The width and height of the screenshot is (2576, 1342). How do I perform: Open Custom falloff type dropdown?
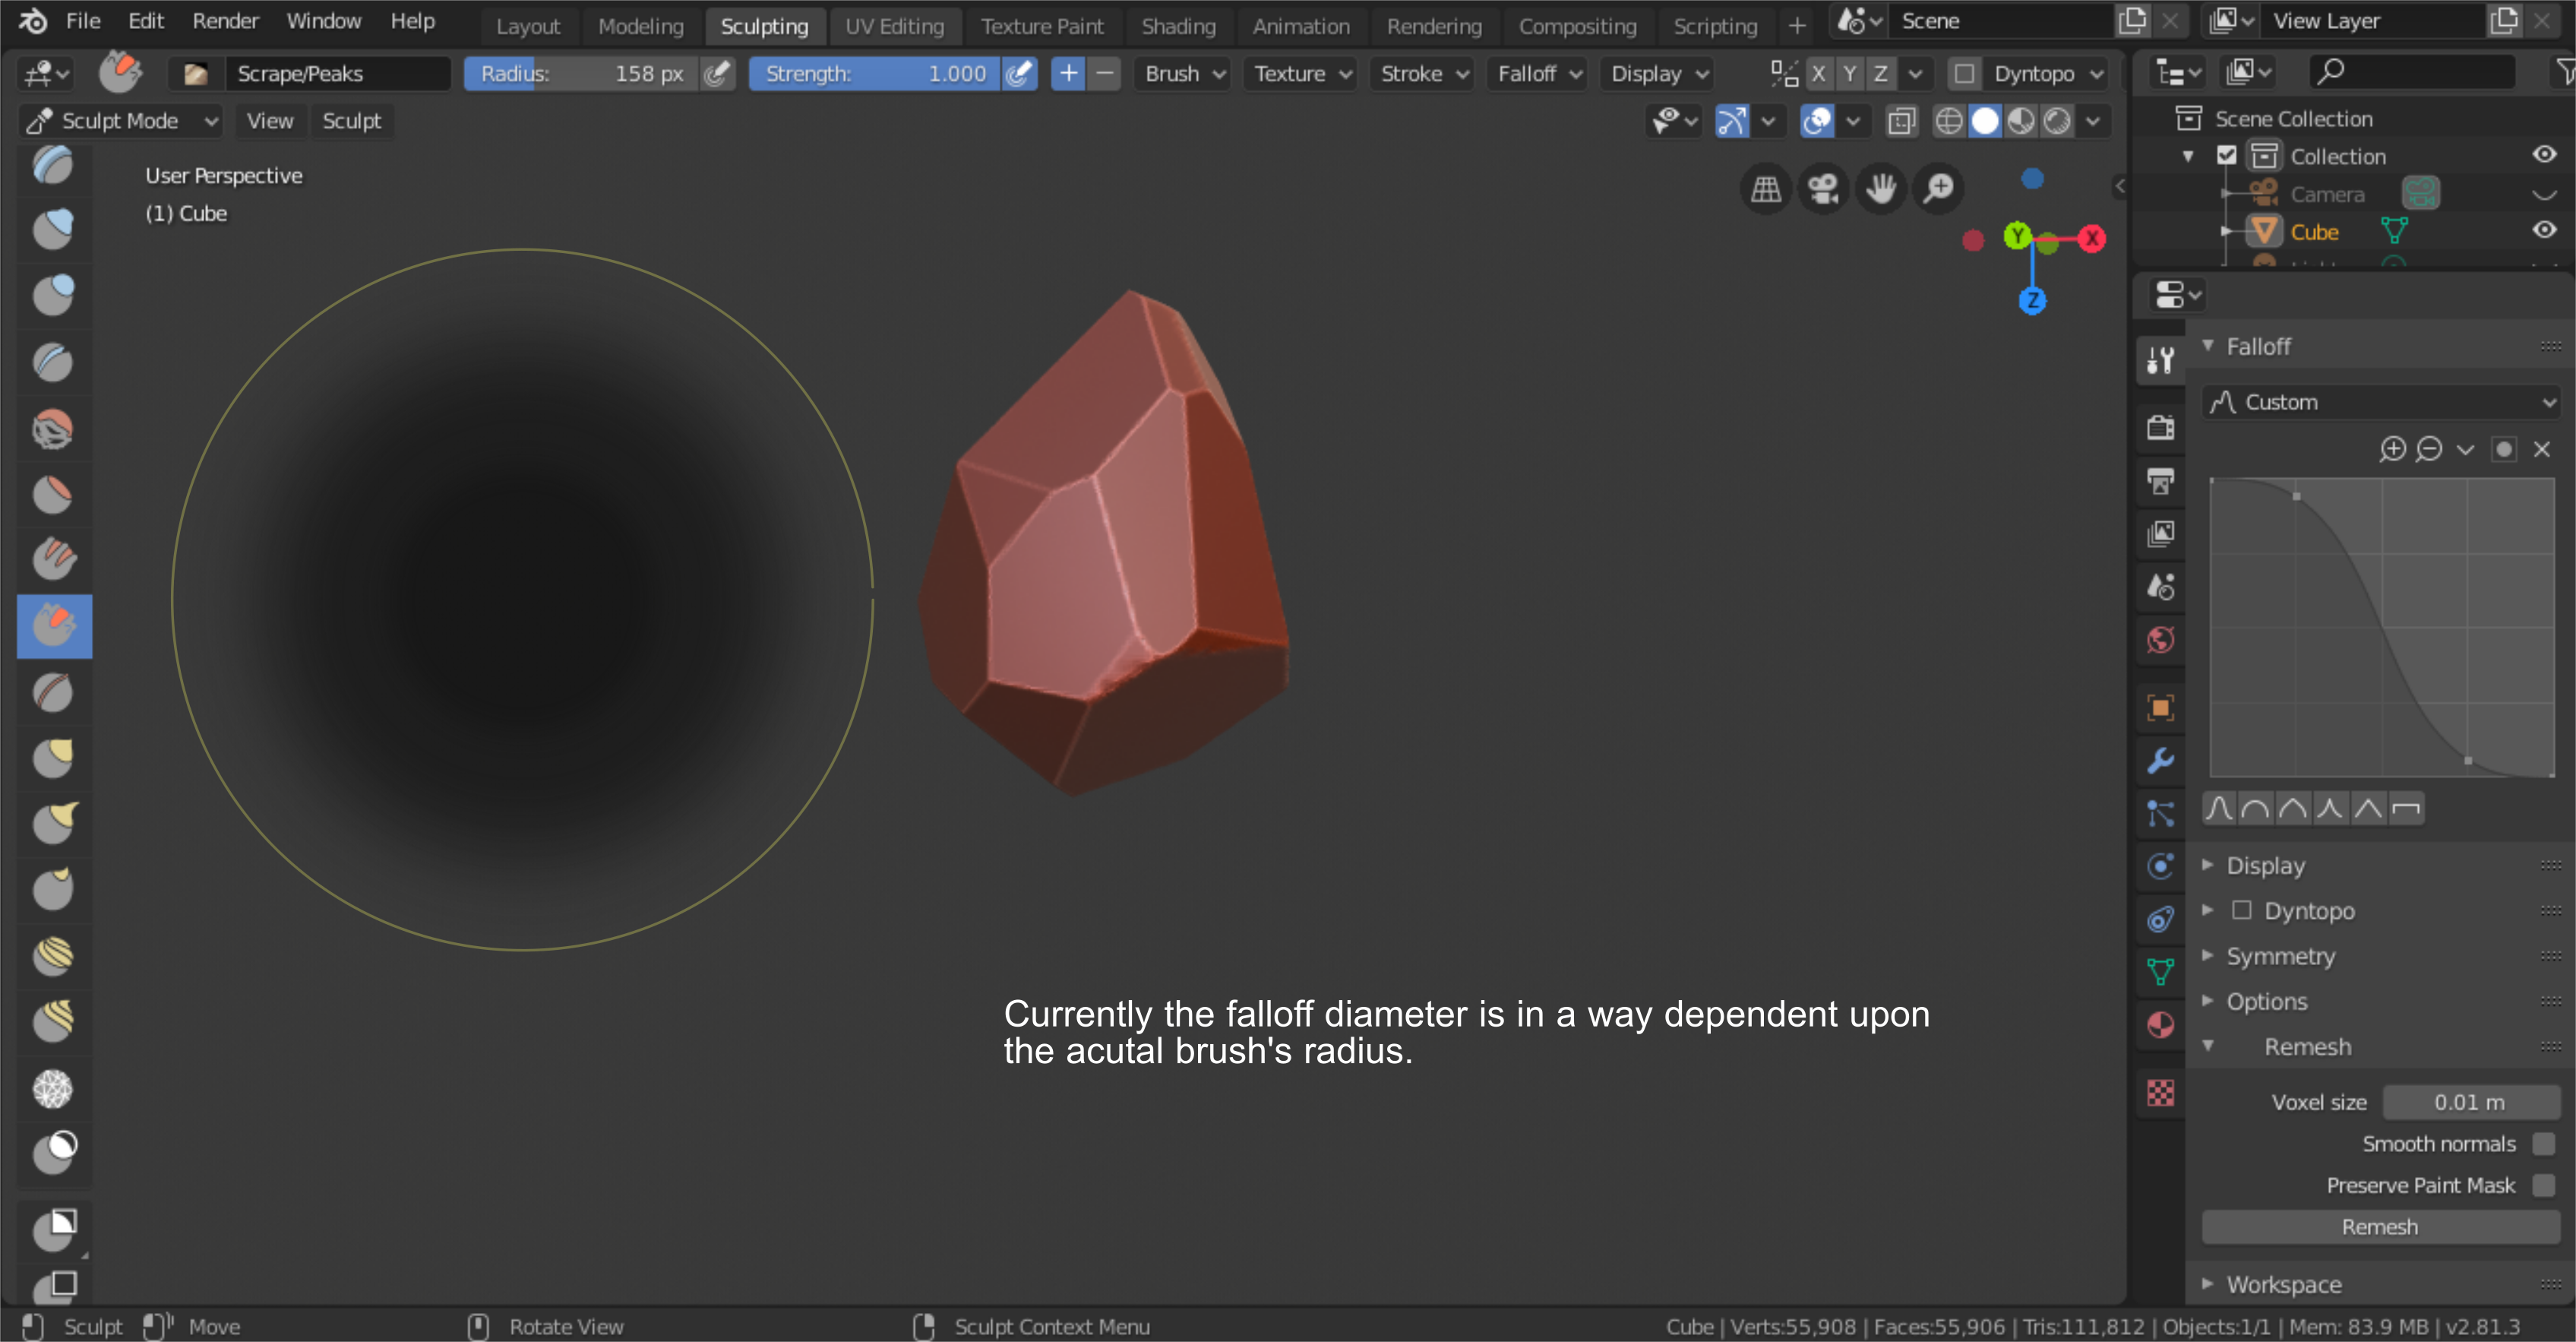[2380, 402]
